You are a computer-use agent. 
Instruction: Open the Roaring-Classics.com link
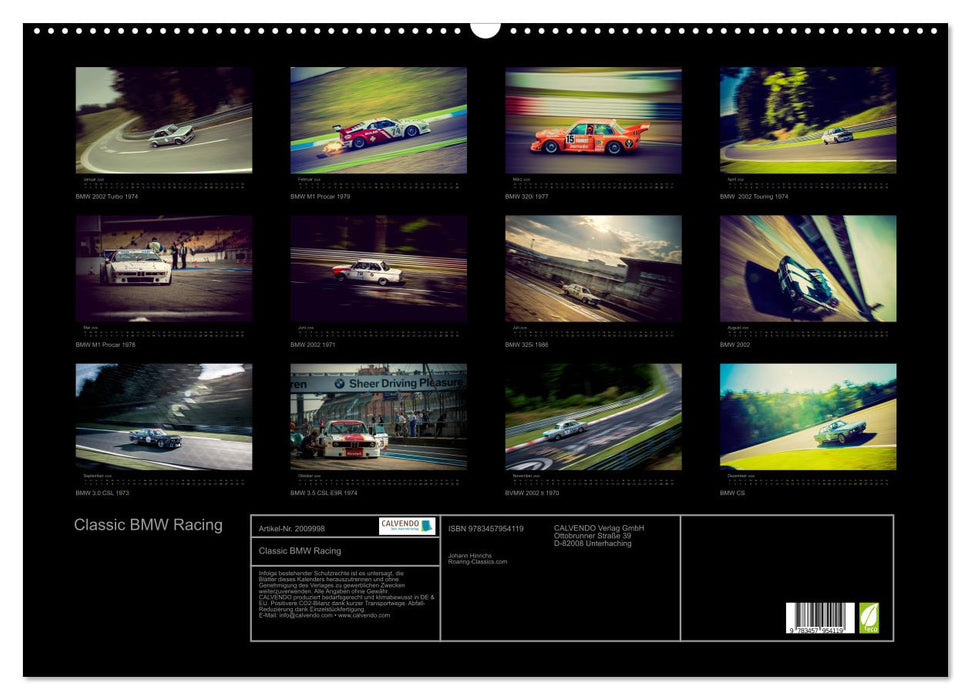pyautogui.click(x=480, y=561)
